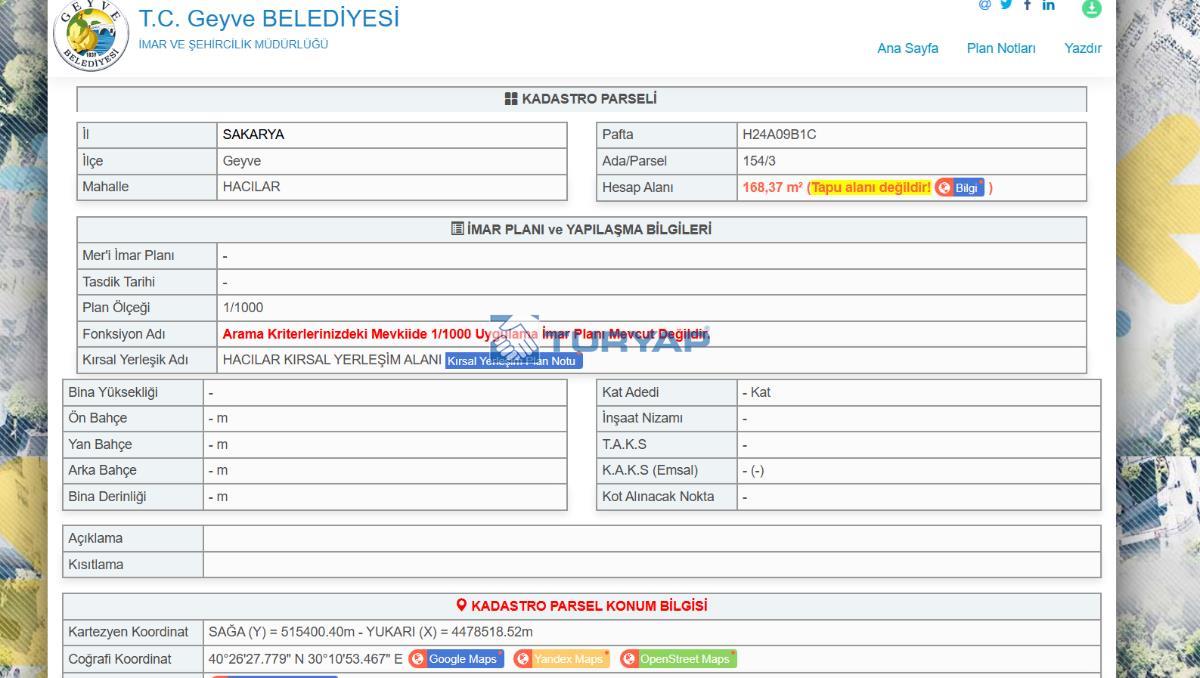
Task: Open Kırsal Yerleşim Plan Notu button
Action: pyautogui.click(x=513, y=361)
